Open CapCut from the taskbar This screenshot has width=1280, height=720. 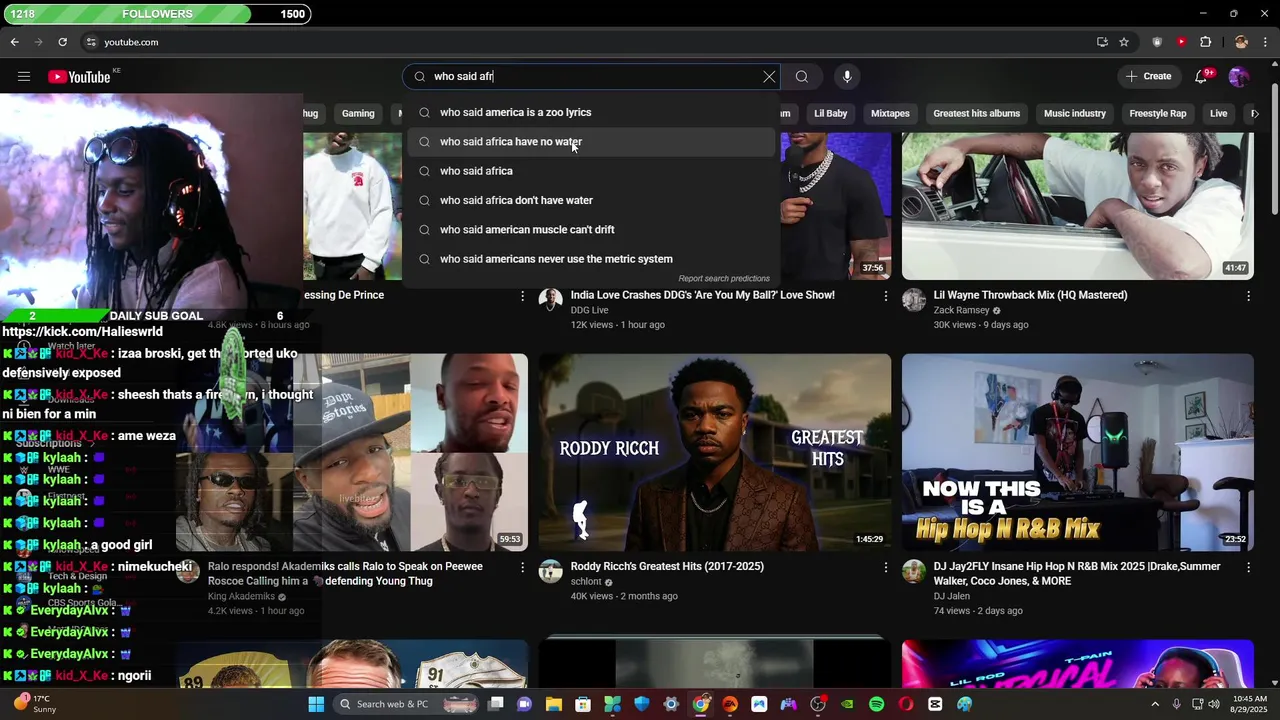(x=935, y=704)
